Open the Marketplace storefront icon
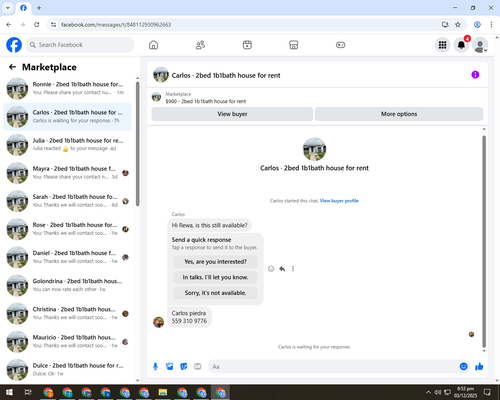 point(293,45)
